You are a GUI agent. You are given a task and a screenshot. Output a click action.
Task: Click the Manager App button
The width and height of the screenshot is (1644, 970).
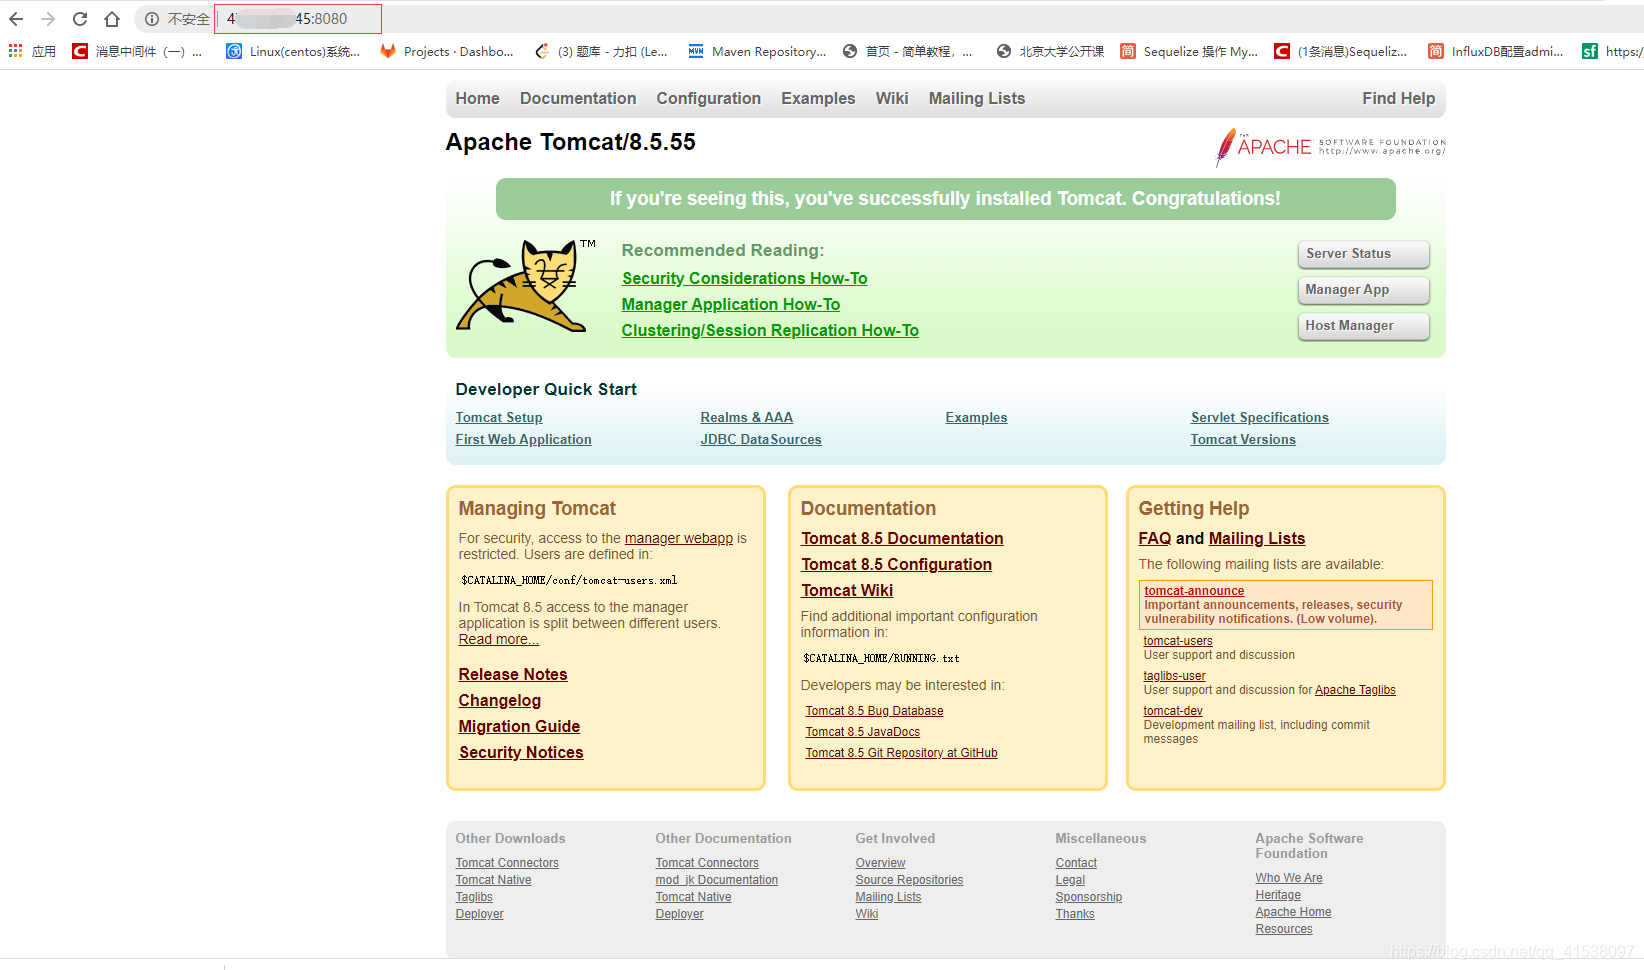pos(1363,290)
